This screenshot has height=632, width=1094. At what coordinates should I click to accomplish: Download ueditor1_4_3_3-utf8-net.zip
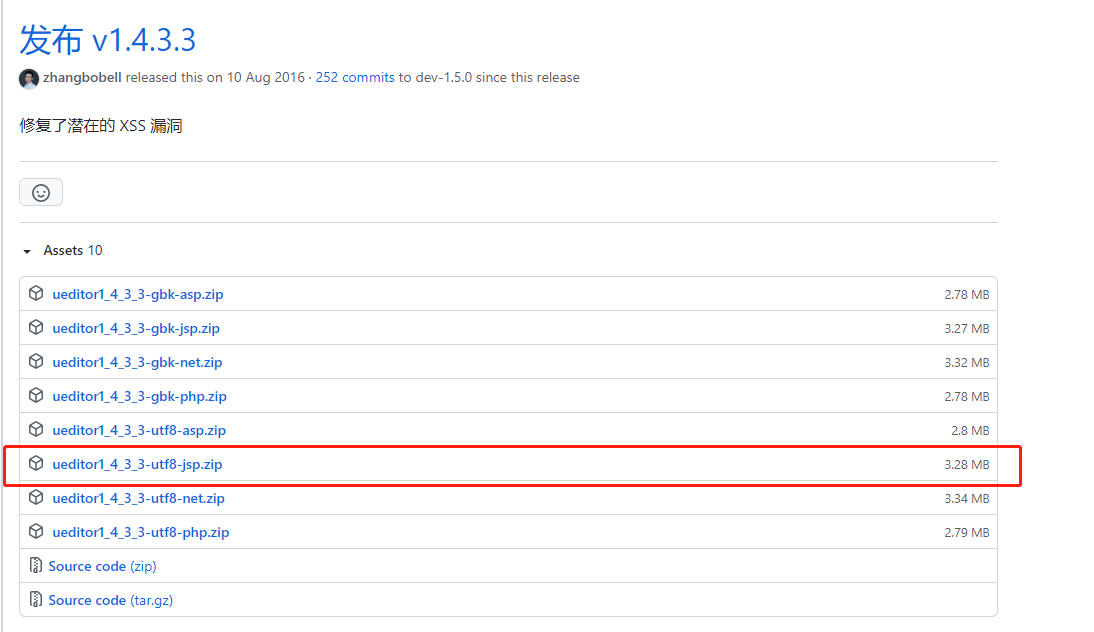(x=138, y=499)
